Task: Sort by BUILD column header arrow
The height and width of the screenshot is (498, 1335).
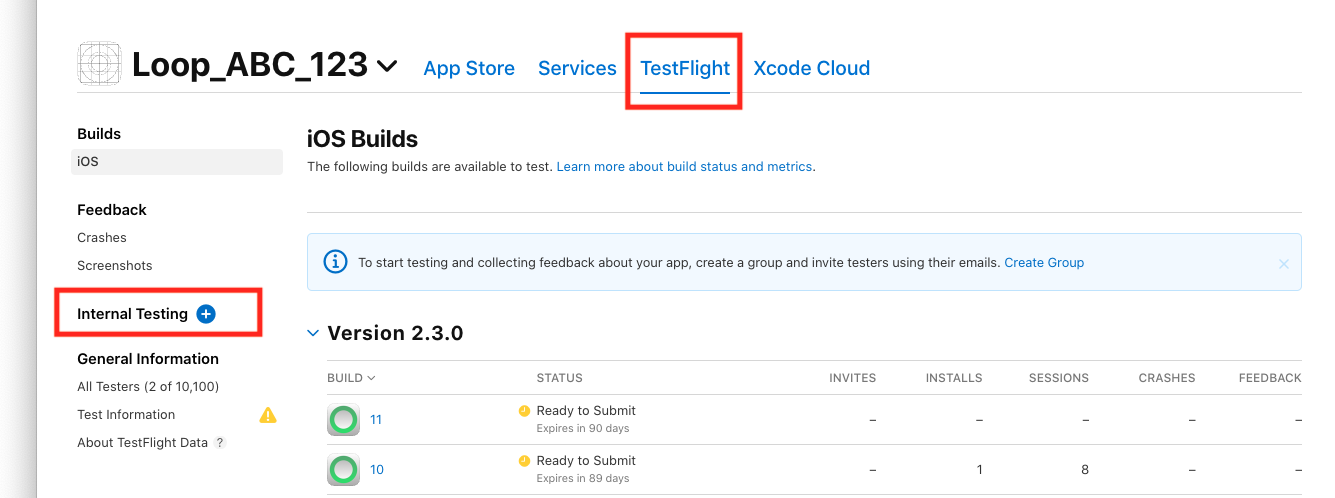Action: click(372, 378)
